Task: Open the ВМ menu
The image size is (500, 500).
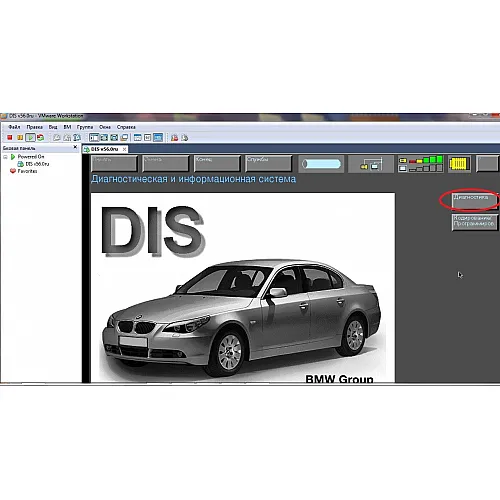Action: [x=67, y=127]
